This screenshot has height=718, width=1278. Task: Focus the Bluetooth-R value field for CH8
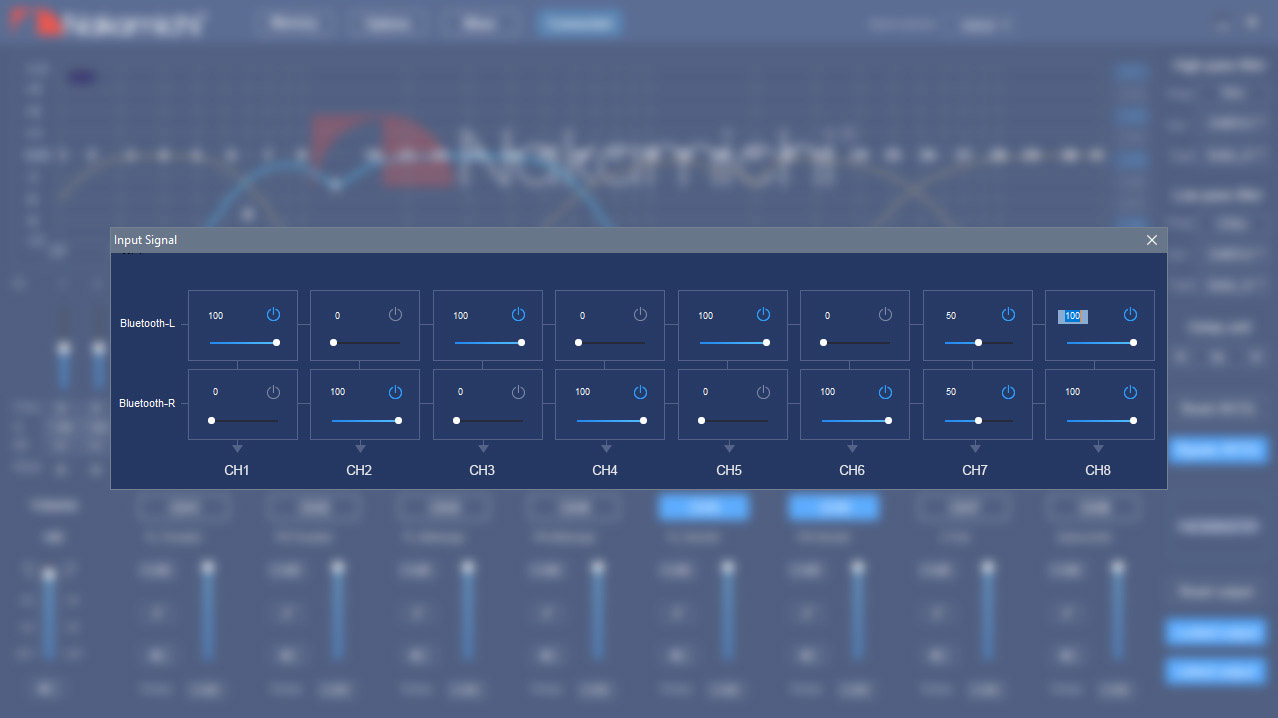point(1073,392)
